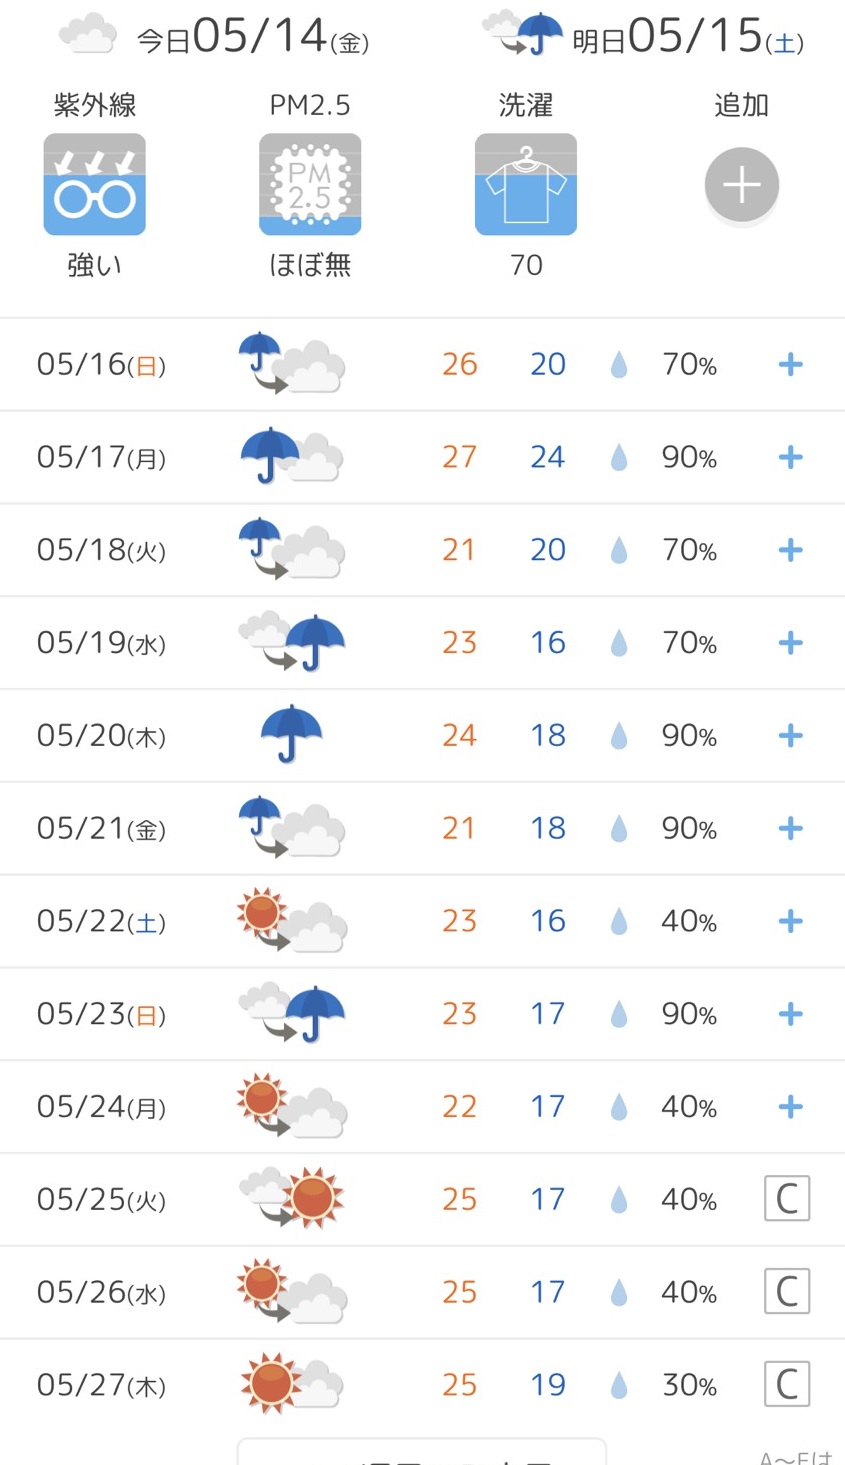Open the UV index (紫外線) icon
Image resolution: width=845 pixels, height=1465 pixels.
coord(94,185)
